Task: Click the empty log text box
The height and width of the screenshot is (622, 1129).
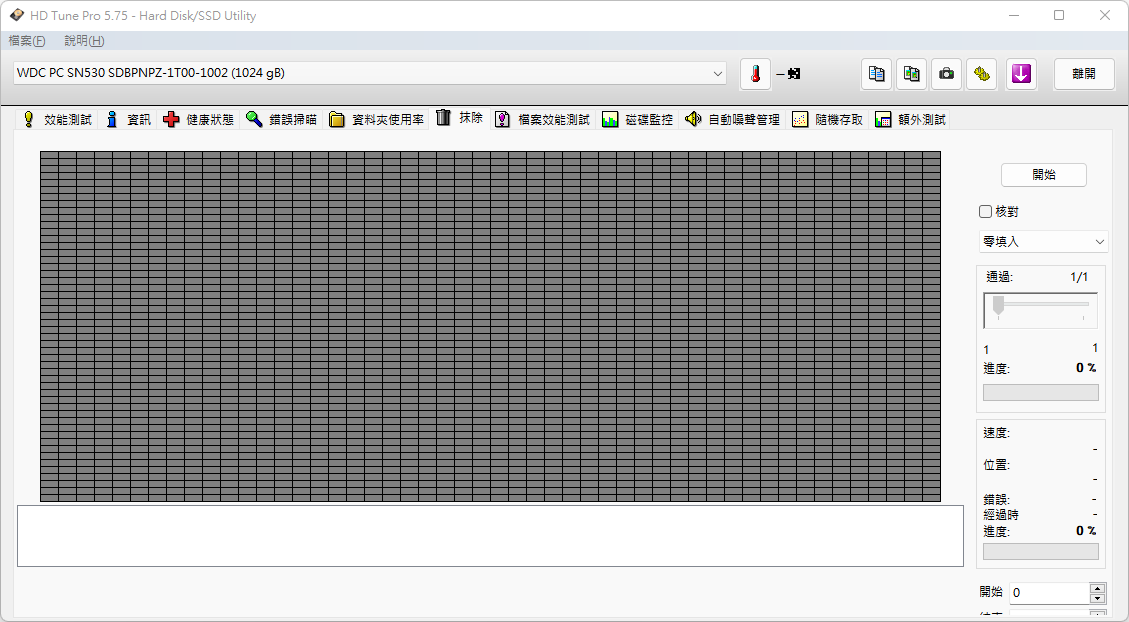Action: click(490, 536)
